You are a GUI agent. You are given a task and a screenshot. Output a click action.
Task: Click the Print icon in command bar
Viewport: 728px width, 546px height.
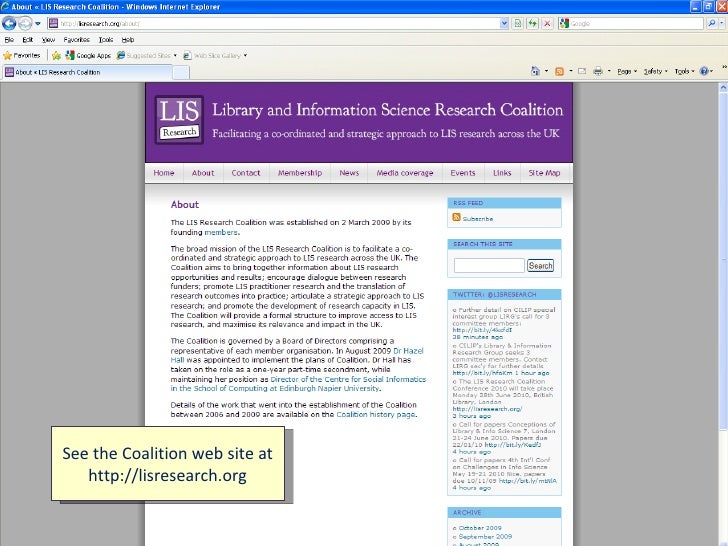pyautogui.click(x=598, y=71)
